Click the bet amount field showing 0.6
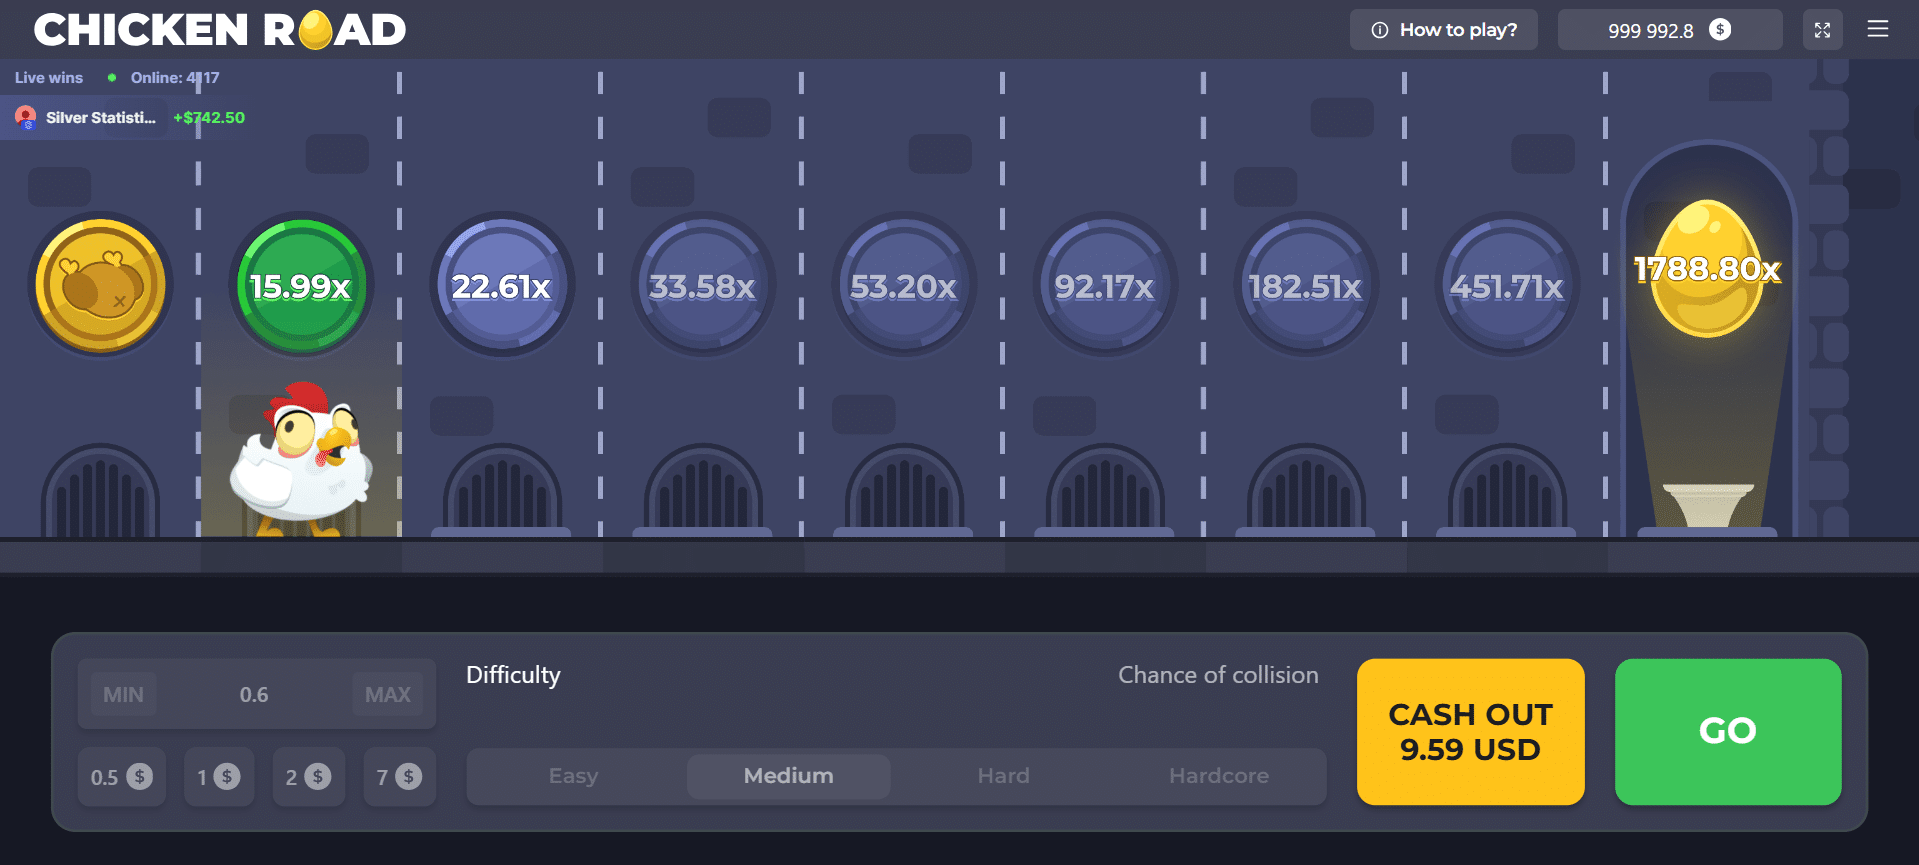This screenshot has height=865, width=1919. pyautogui.click(x=254, y=694)
